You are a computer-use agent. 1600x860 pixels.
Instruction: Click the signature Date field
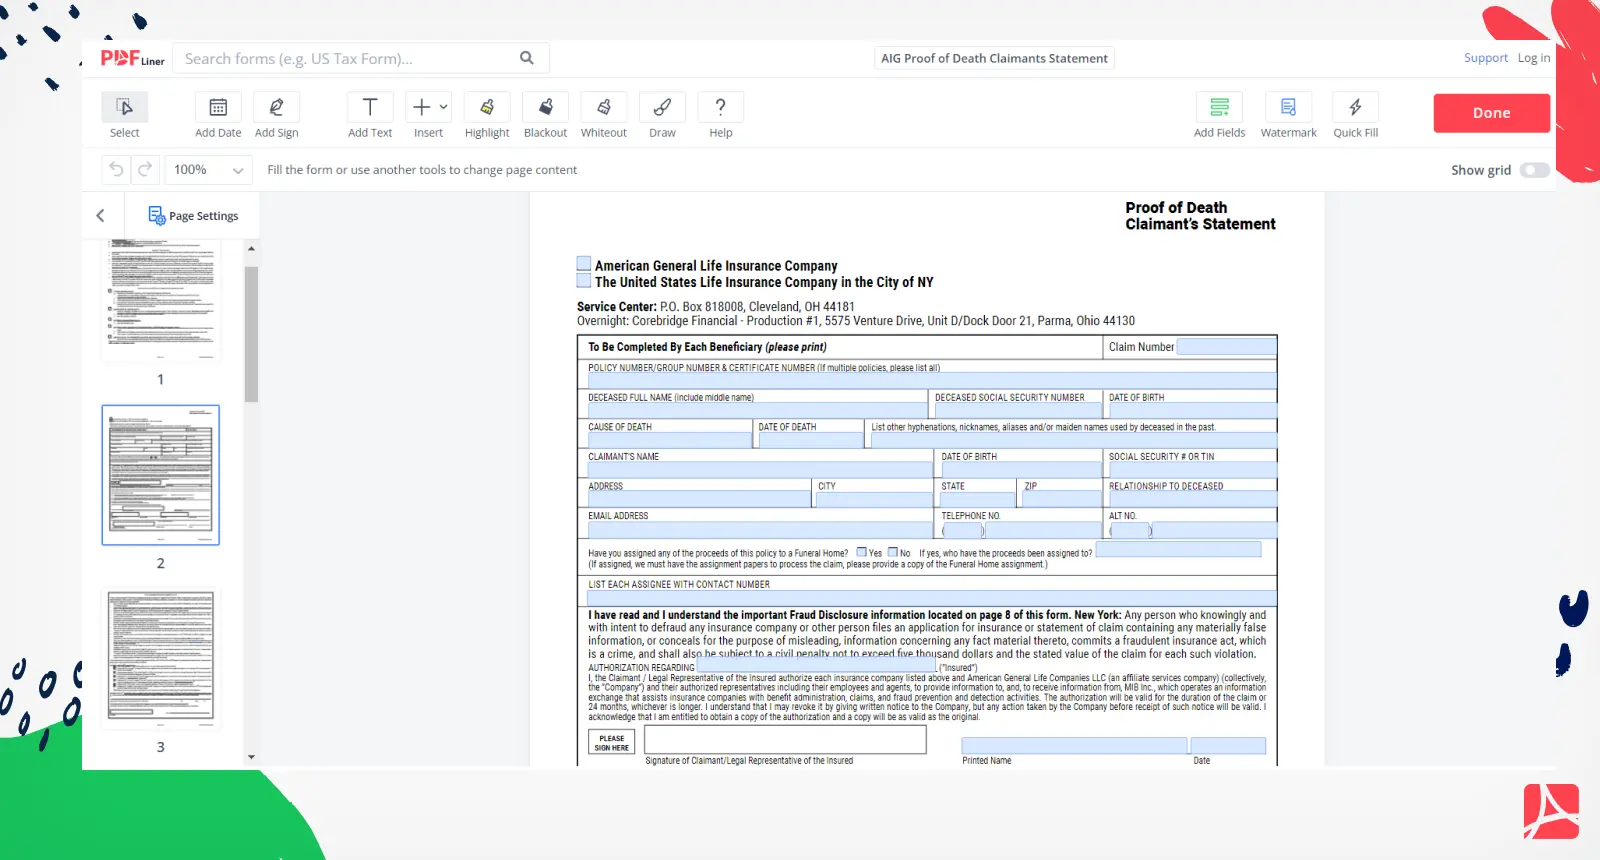tap(1229, 746)
